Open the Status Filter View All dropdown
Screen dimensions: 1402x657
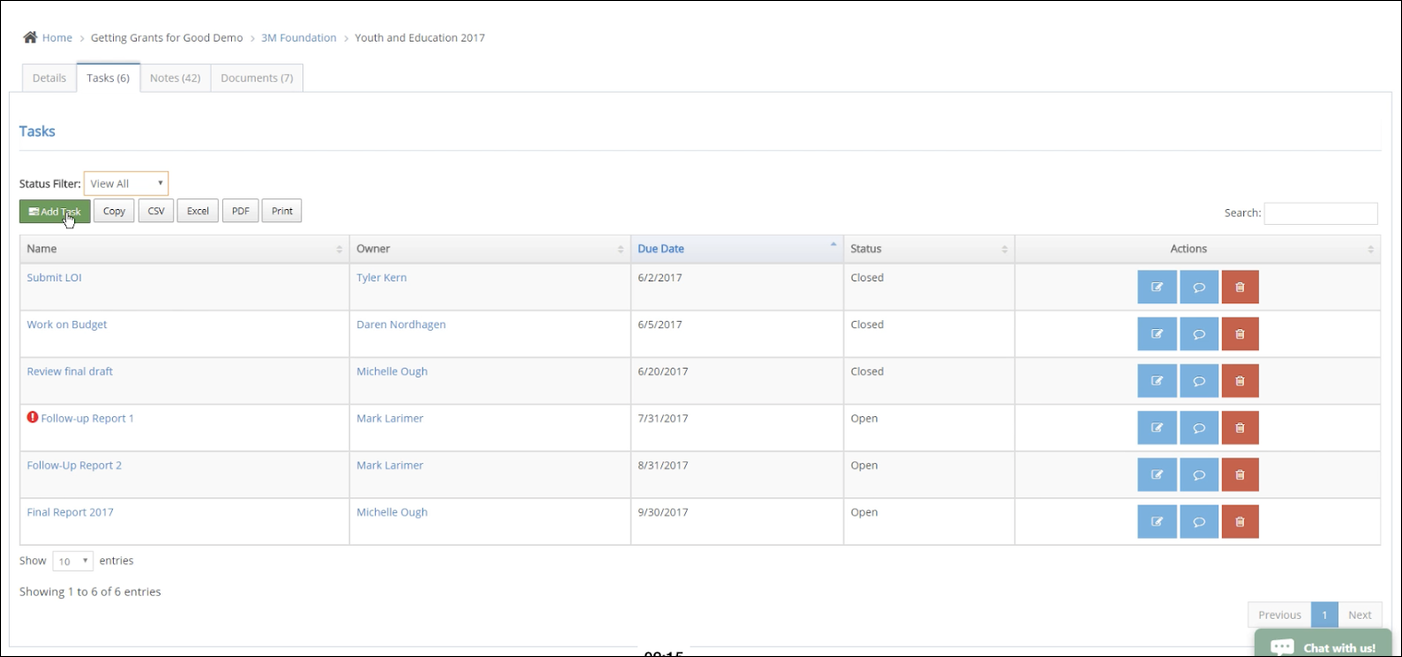125,183
